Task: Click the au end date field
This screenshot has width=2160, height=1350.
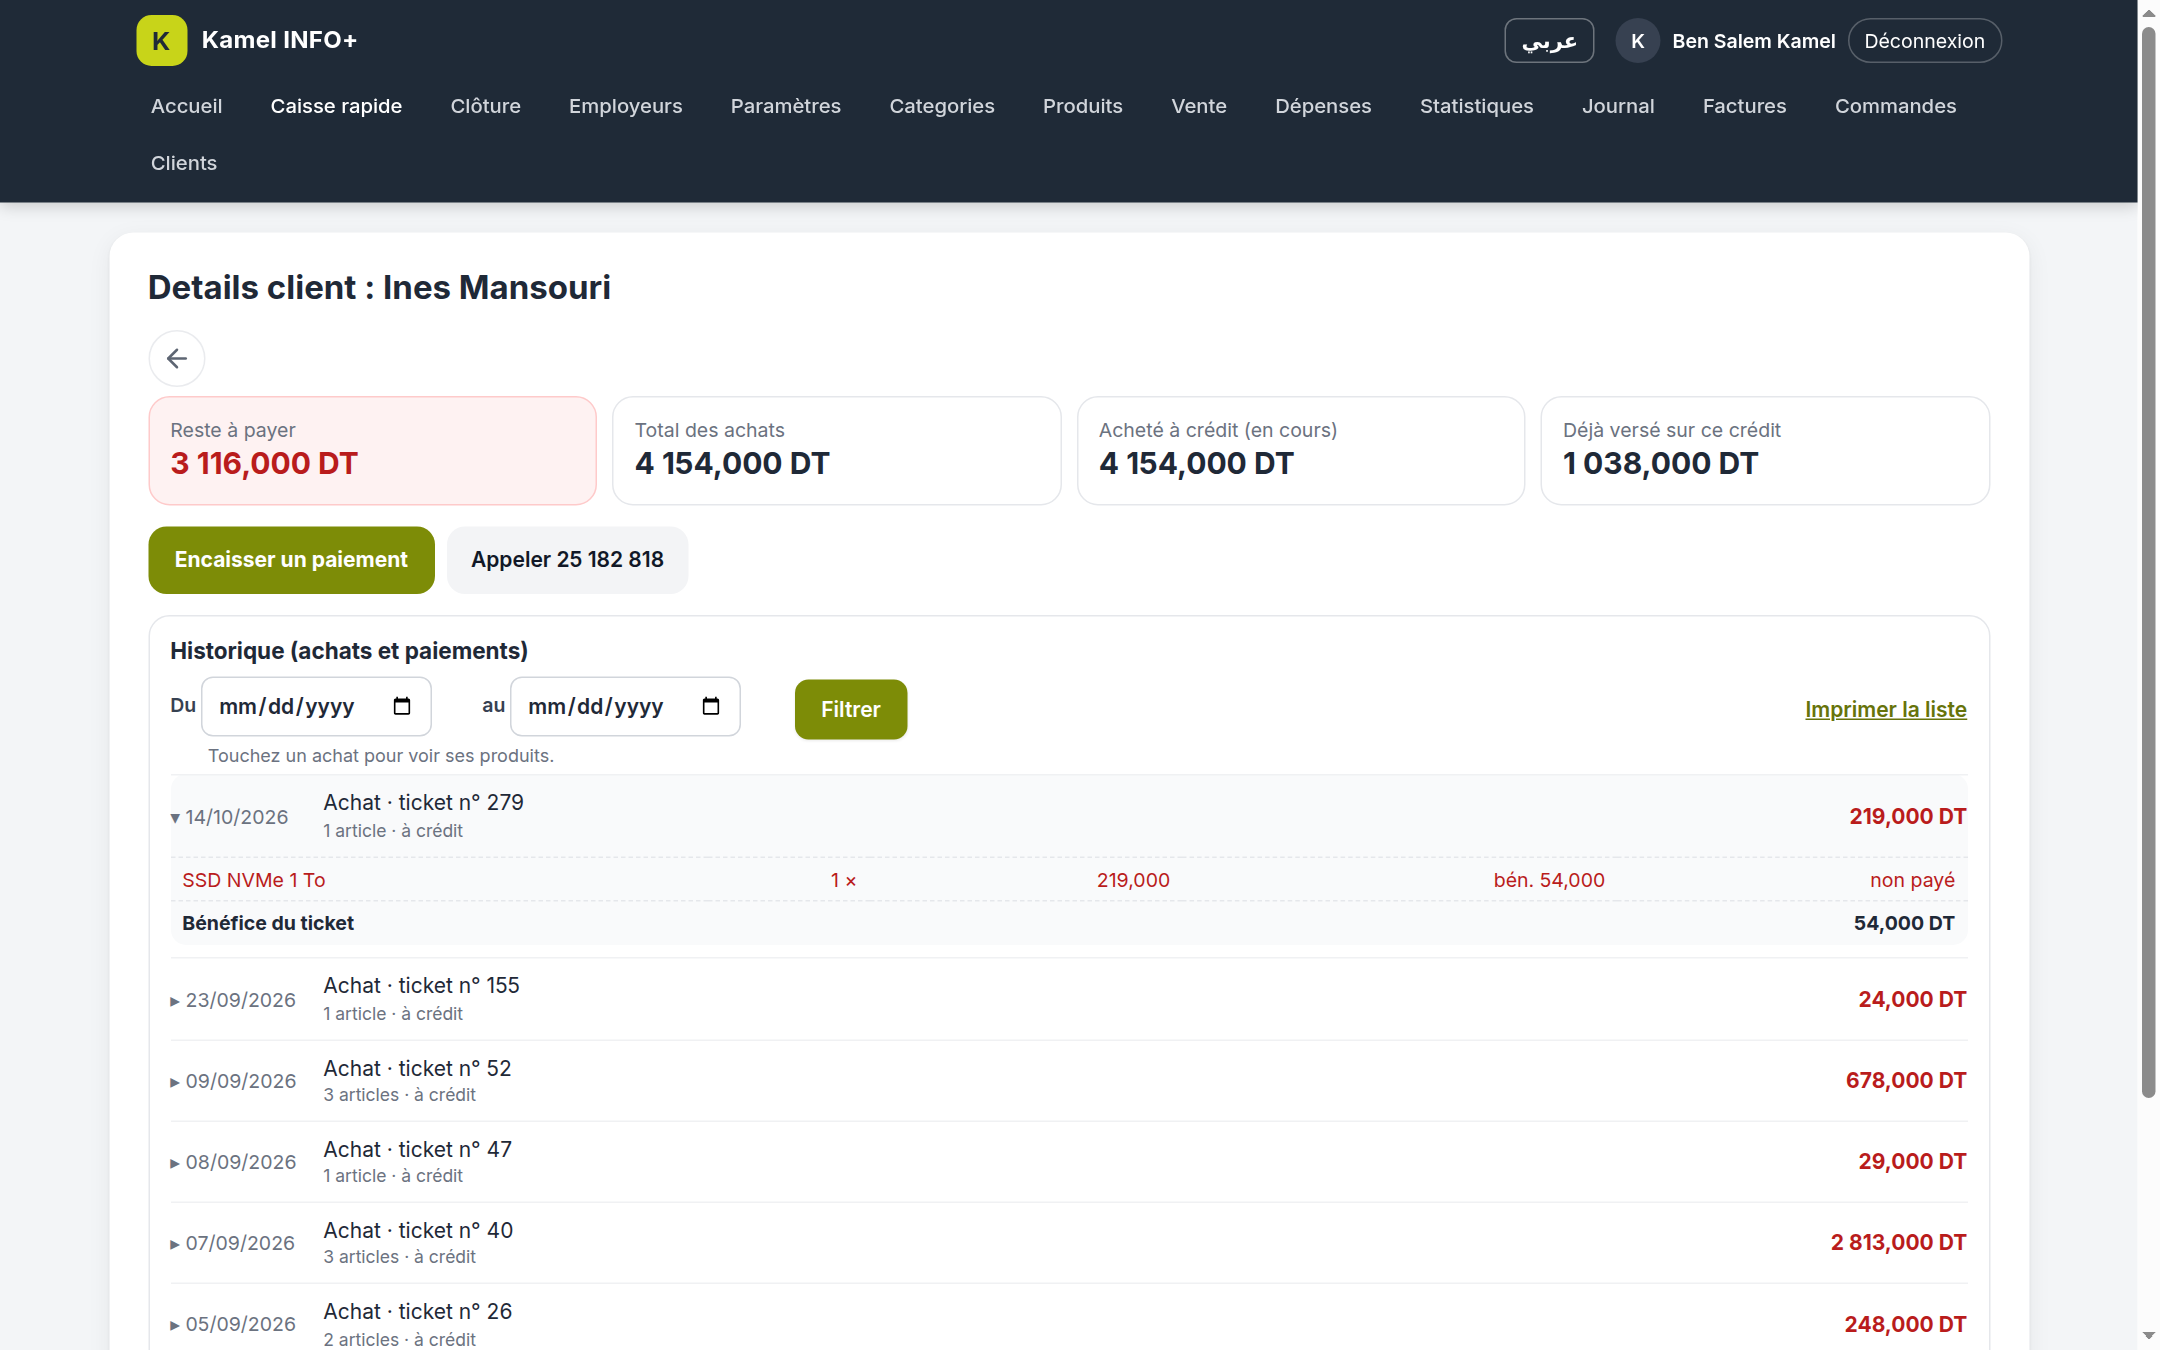Action: click(625, 707)
